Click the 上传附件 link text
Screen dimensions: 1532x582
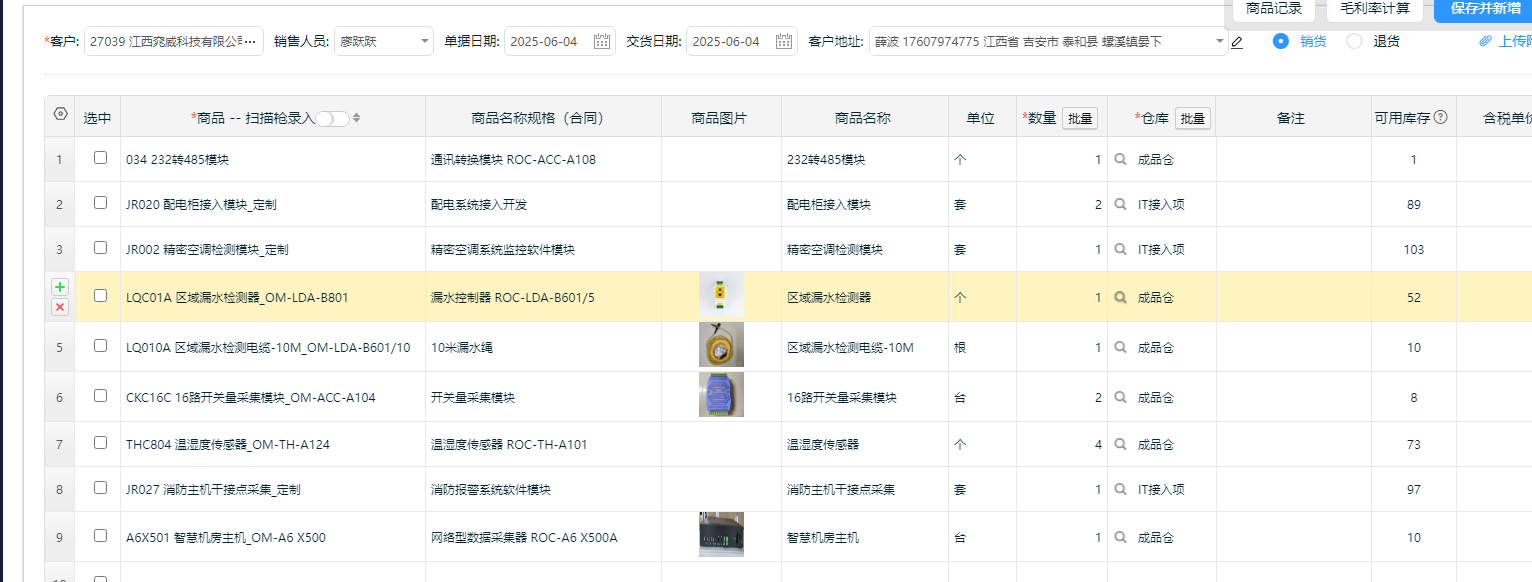[x=1515, y=42]
